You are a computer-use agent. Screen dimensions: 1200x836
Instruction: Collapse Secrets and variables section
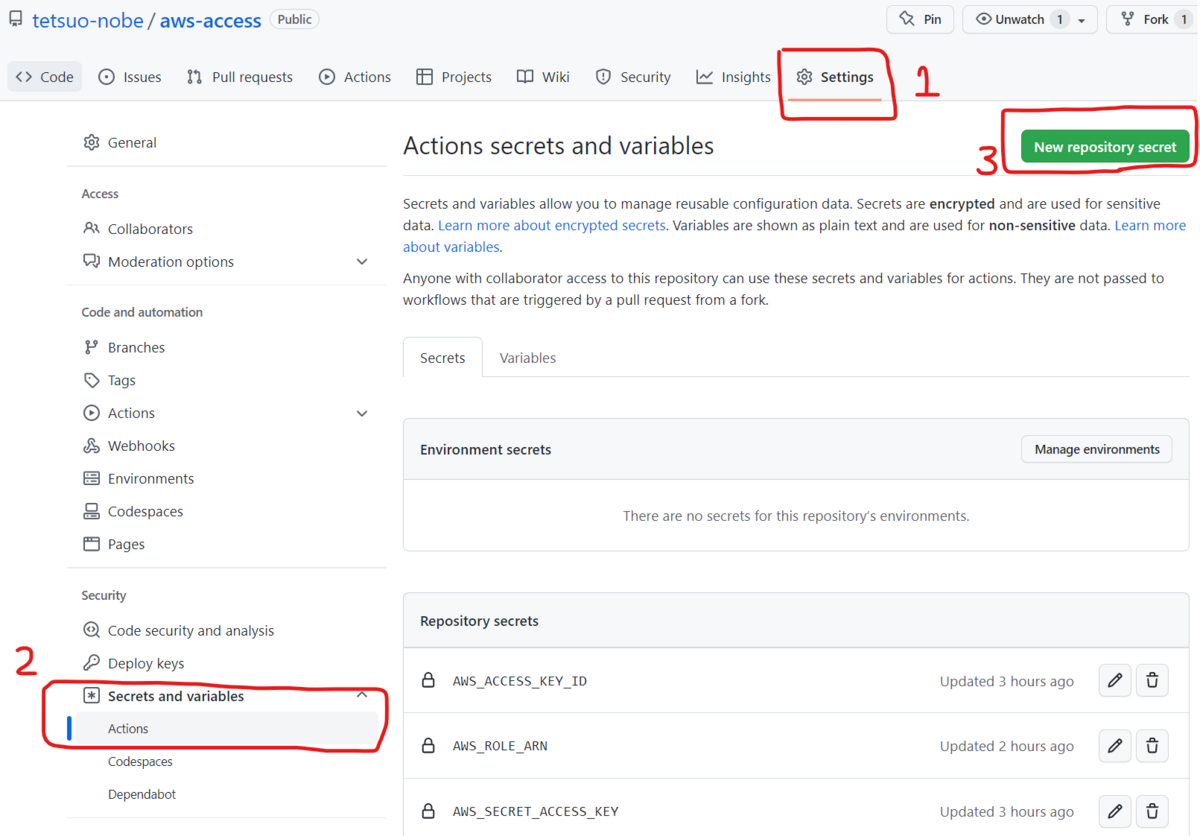pos(362,695)
